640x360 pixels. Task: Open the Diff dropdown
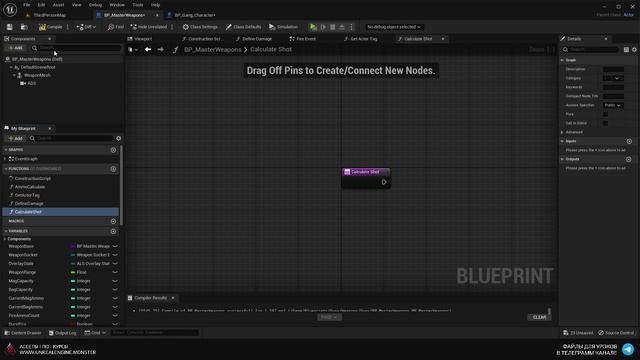(86, 27)
